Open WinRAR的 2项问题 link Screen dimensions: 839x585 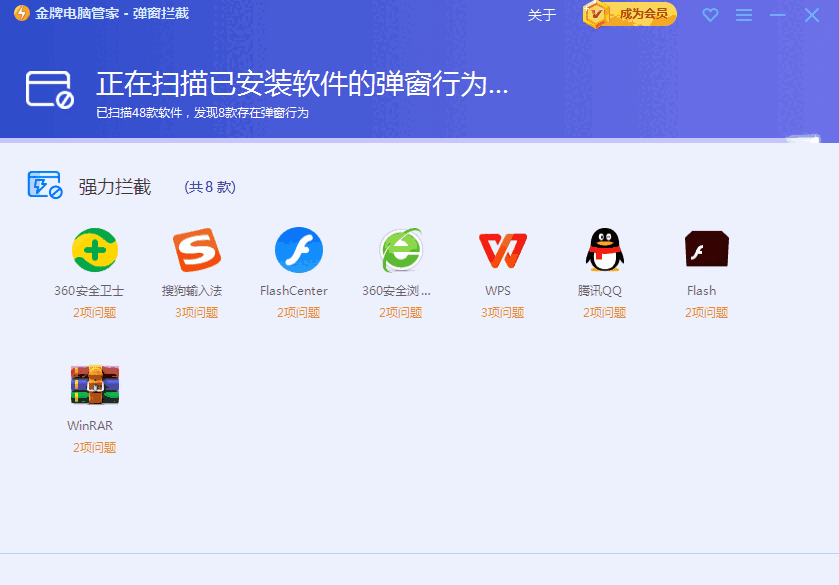pos(95,446)
